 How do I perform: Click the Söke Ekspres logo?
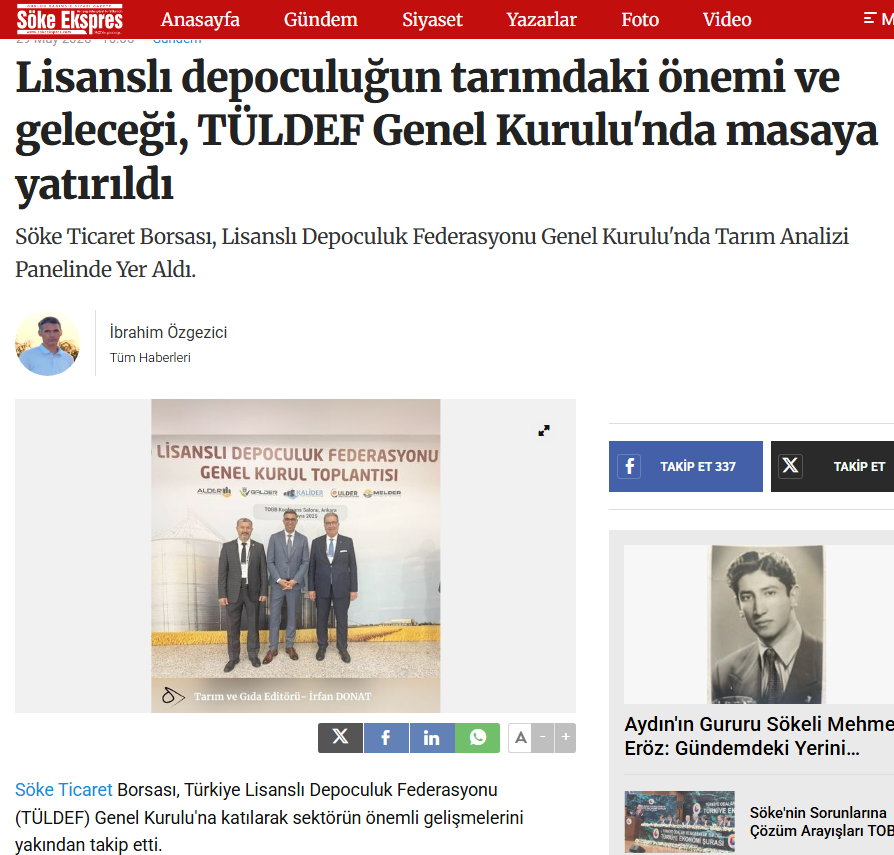pos(70,19)
